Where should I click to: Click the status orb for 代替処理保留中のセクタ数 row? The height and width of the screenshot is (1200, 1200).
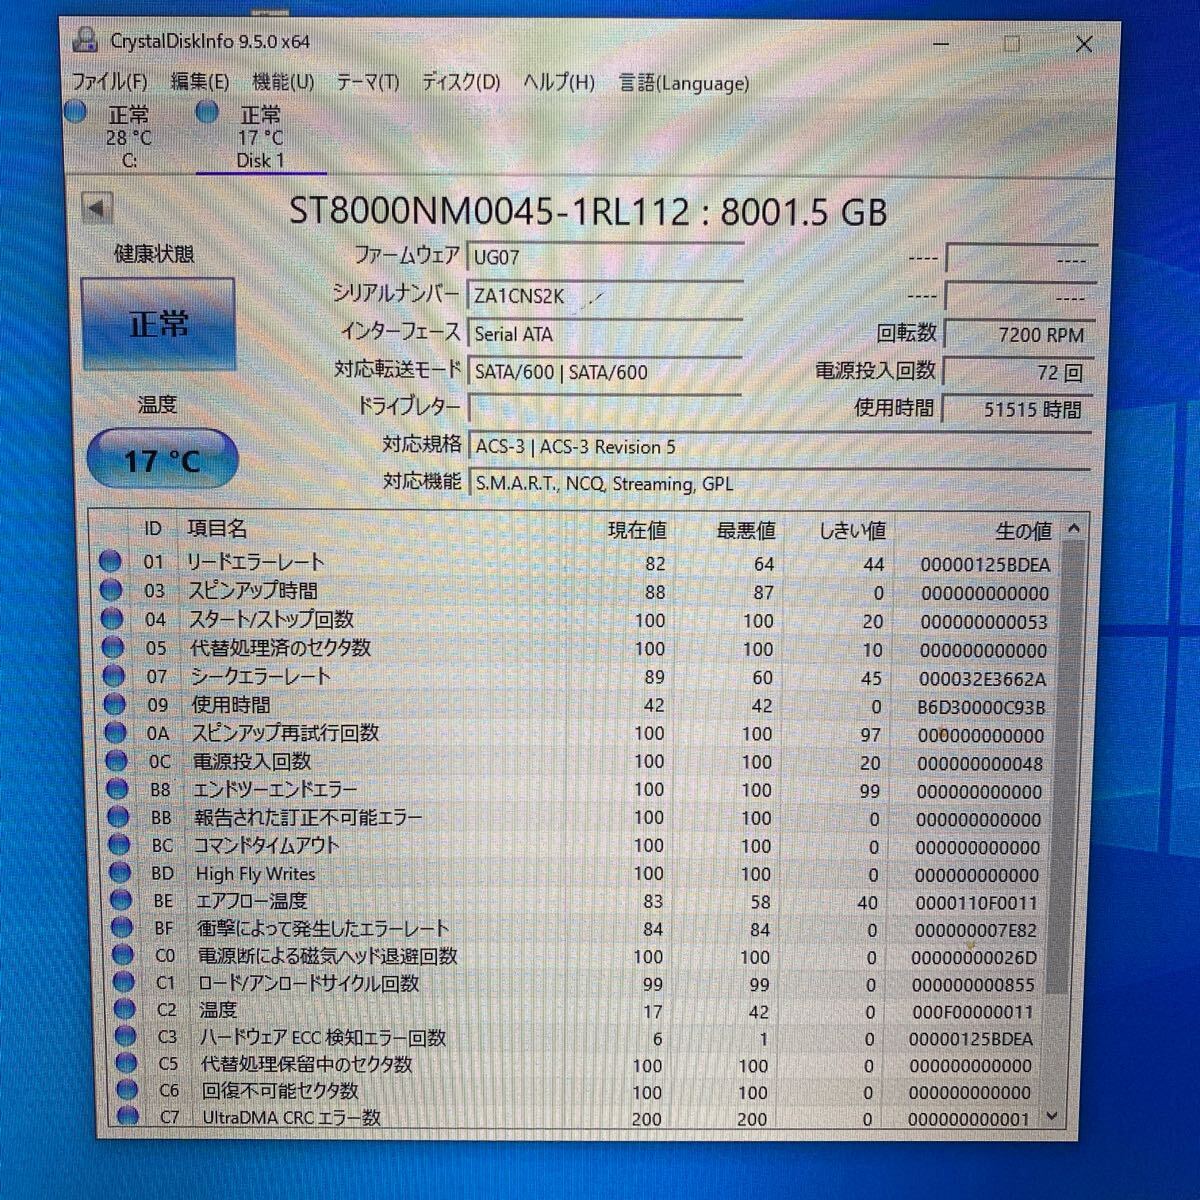click(126, 1063)
